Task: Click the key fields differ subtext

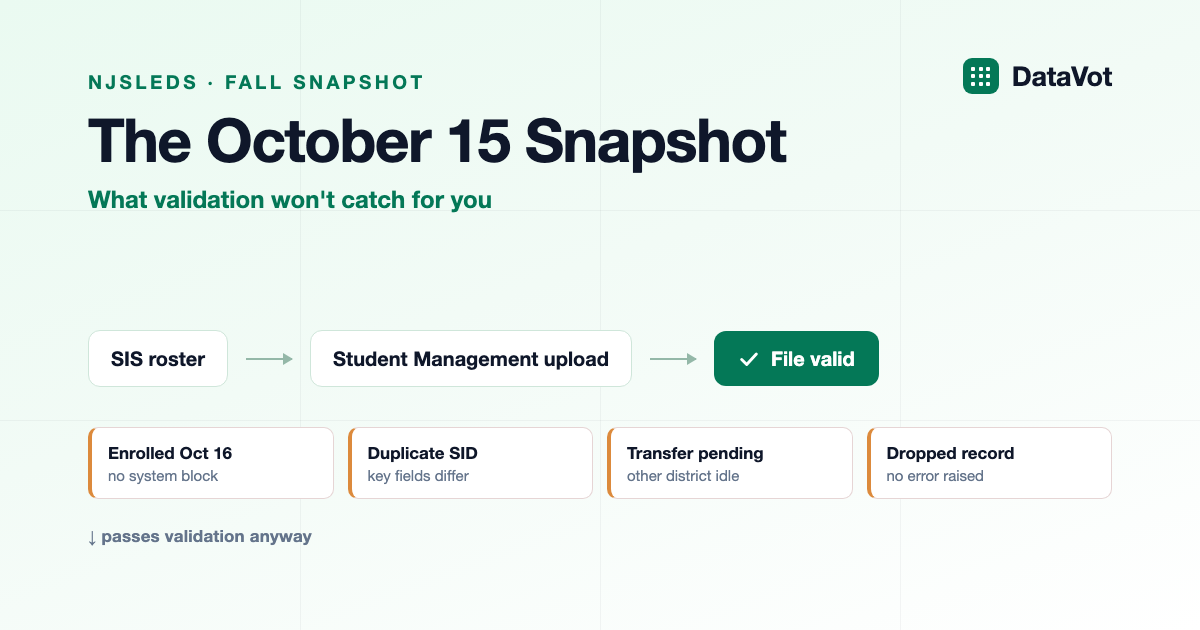Action: [x=418, y=476]
